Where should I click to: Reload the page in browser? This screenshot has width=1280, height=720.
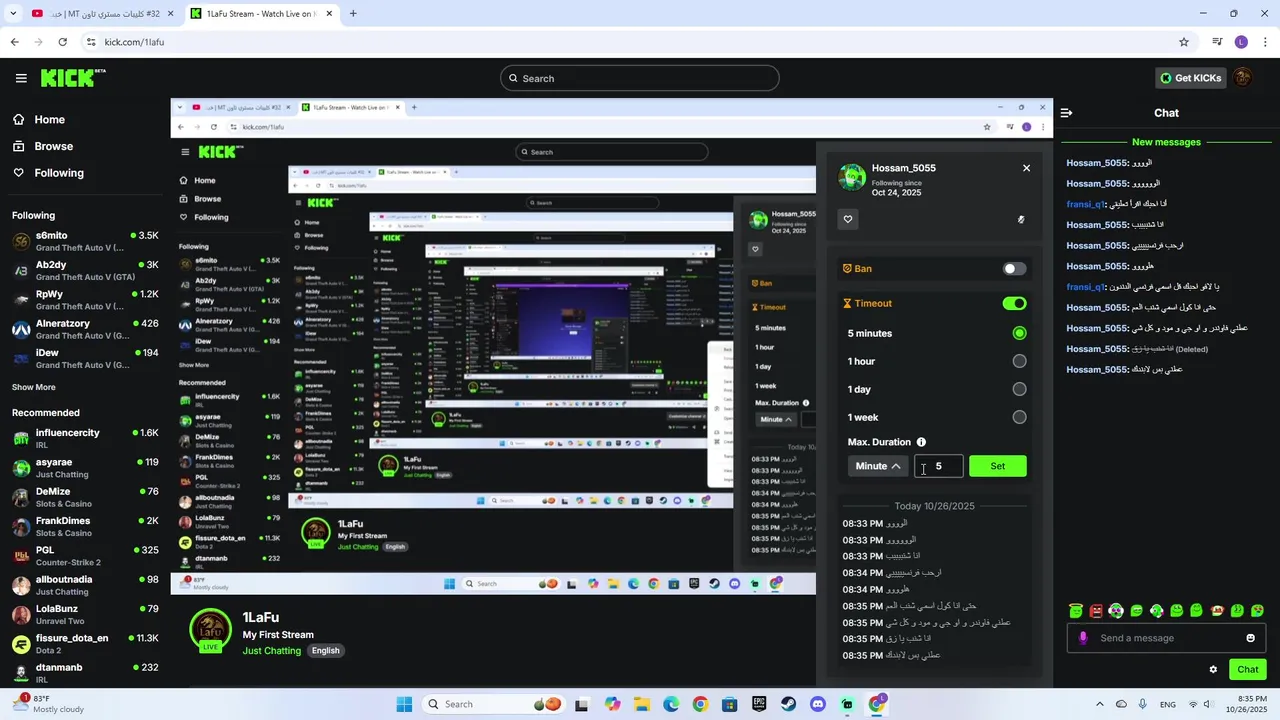click(62, 42)
